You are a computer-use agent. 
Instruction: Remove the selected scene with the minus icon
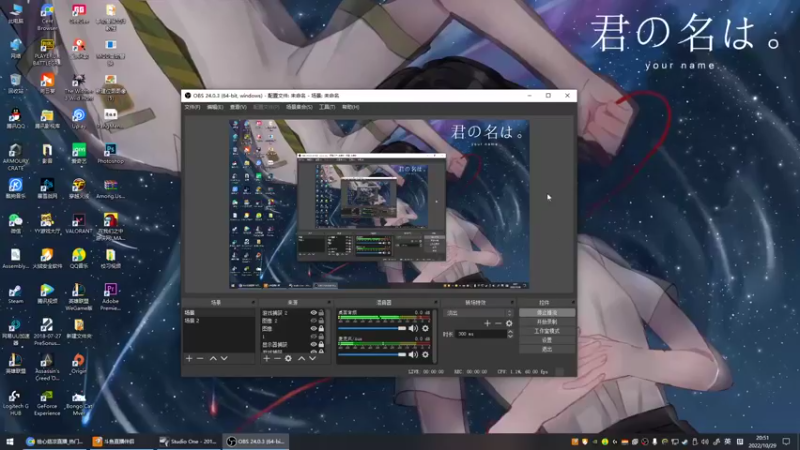[200, 359]
